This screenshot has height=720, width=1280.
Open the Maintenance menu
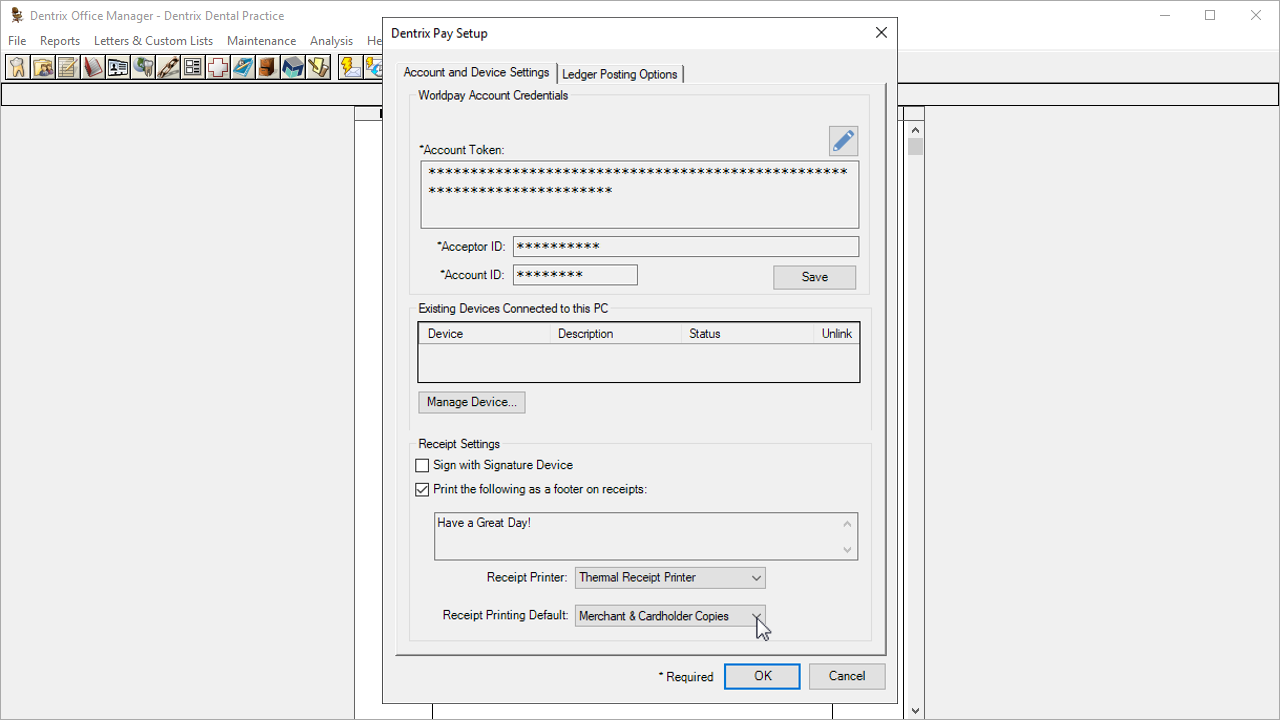coord(261,41)
